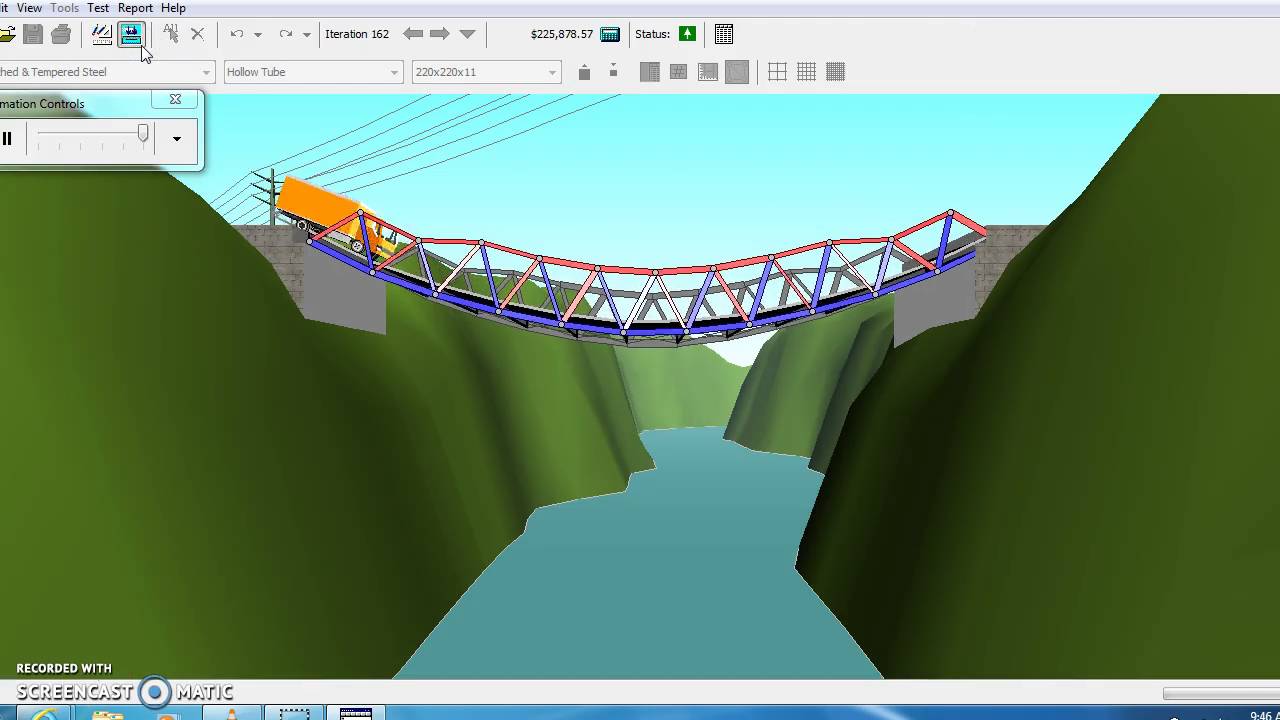Close the Animation Controls panel
1280x720 pixels.
click(175, 99)
